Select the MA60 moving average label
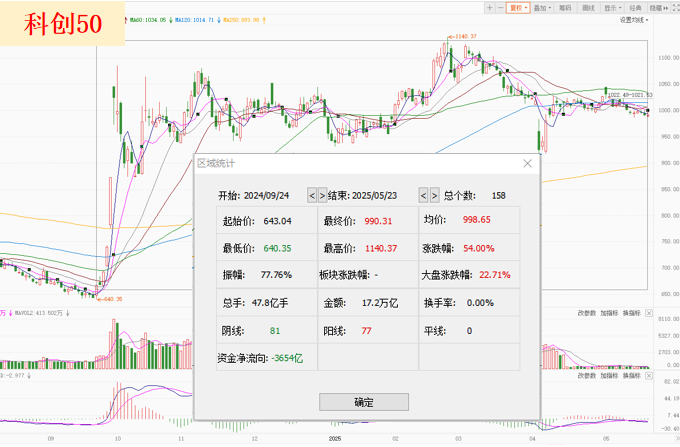This screenshot has height=447, width=680. coord(148,20)
